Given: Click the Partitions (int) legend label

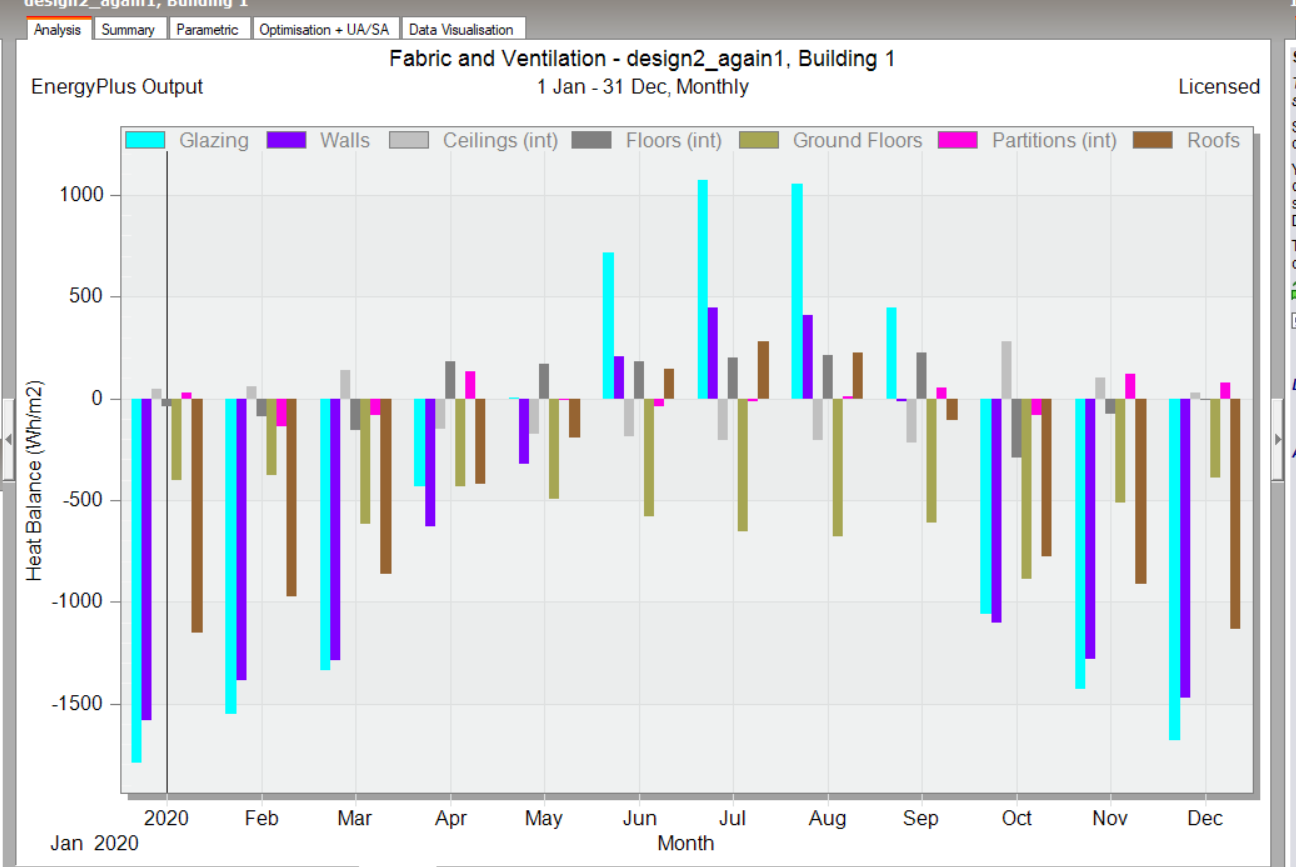Looking at the screenshot, I should [x=1054, y=141].
